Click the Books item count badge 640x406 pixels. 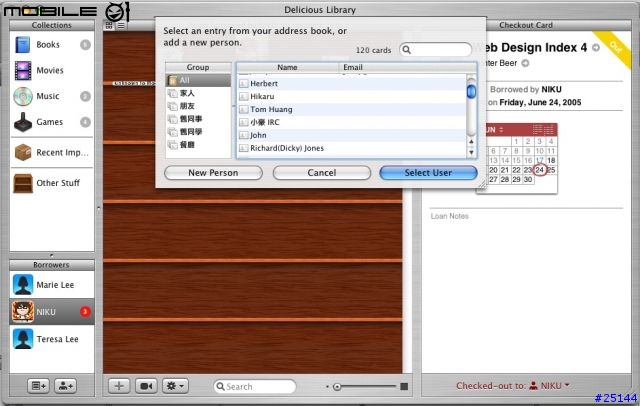[85, 44]
